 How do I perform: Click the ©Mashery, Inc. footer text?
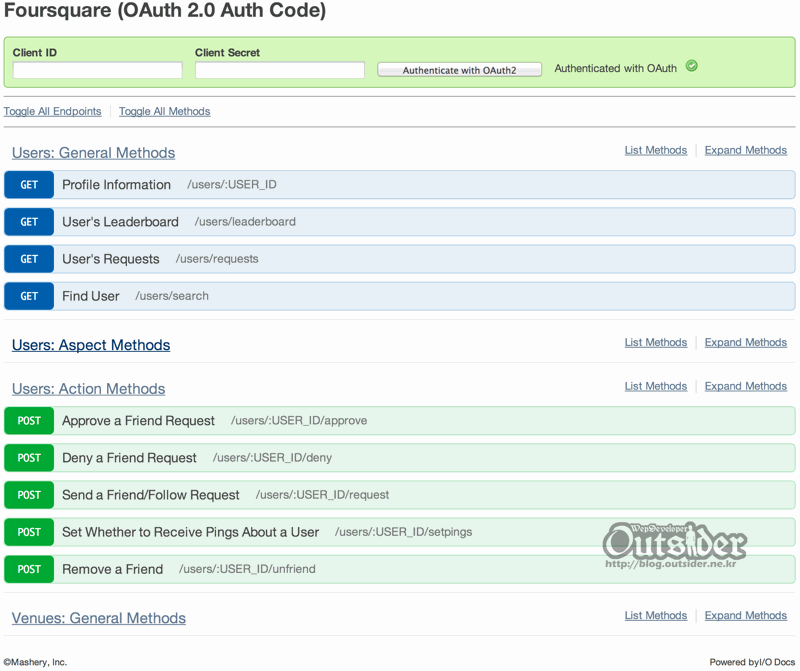(35, 662)
